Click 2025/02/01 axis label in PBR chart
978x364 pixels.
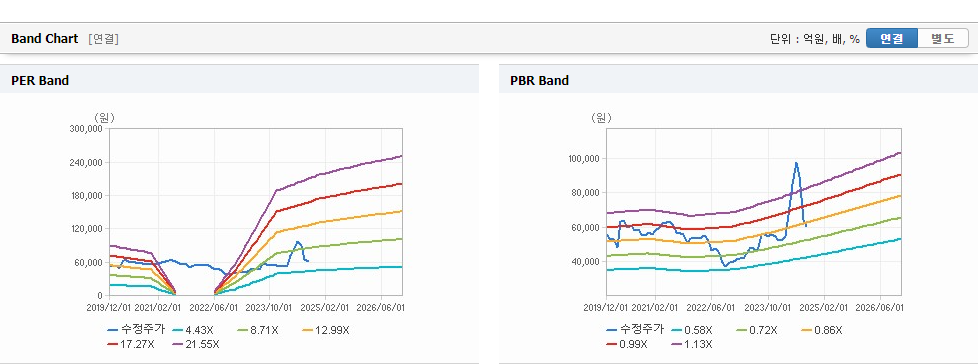coord(825,307)
